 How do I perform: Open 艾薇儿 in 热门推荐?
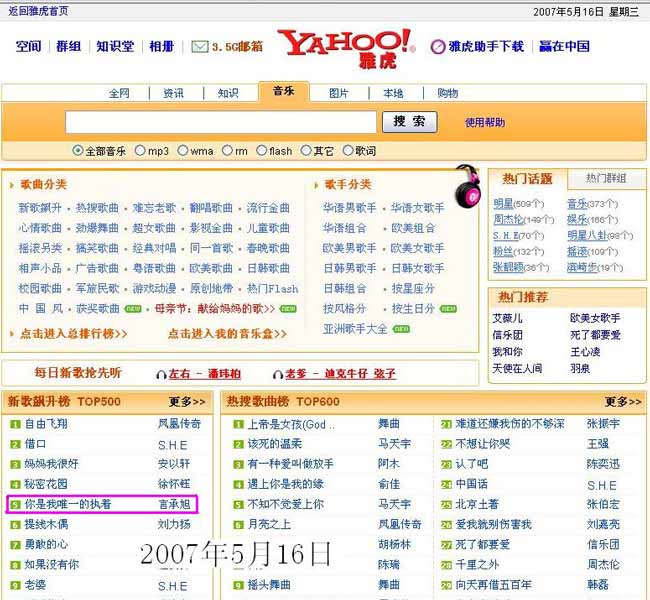[x=507, y=318]
